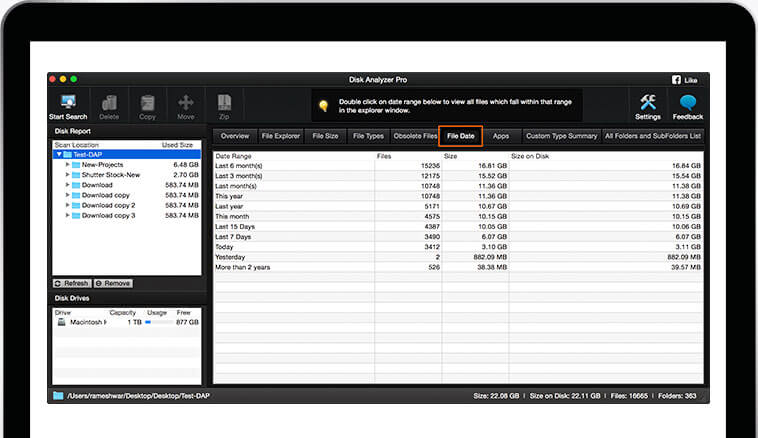Click the Facebook Like icon
Image resolution: width=758 pixels, height=438 pixels.
(676, 80)
